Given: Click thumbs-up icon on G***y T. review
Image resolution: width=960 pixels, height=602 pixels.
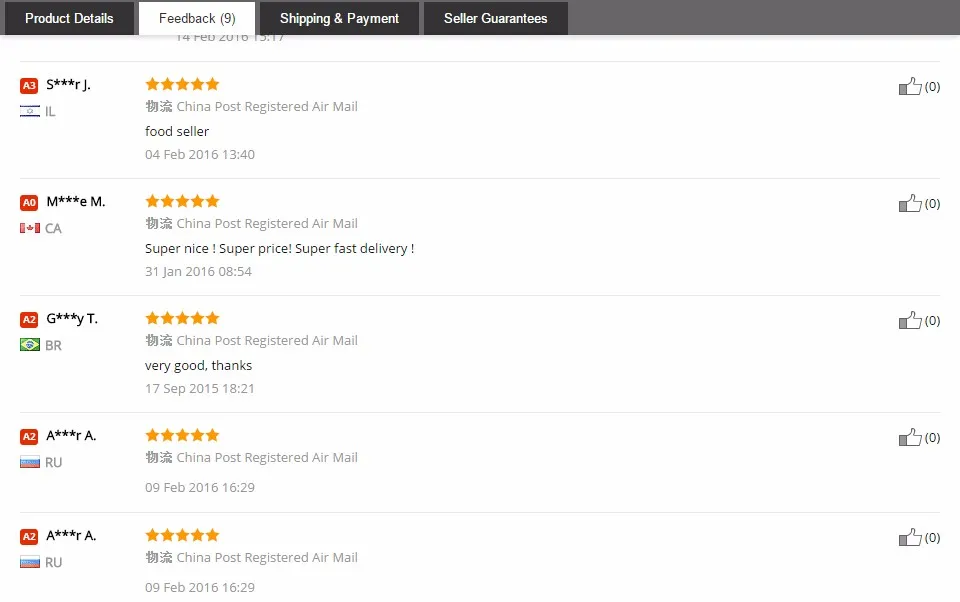Looking at the screenshot, I should [x=909, y=321].
